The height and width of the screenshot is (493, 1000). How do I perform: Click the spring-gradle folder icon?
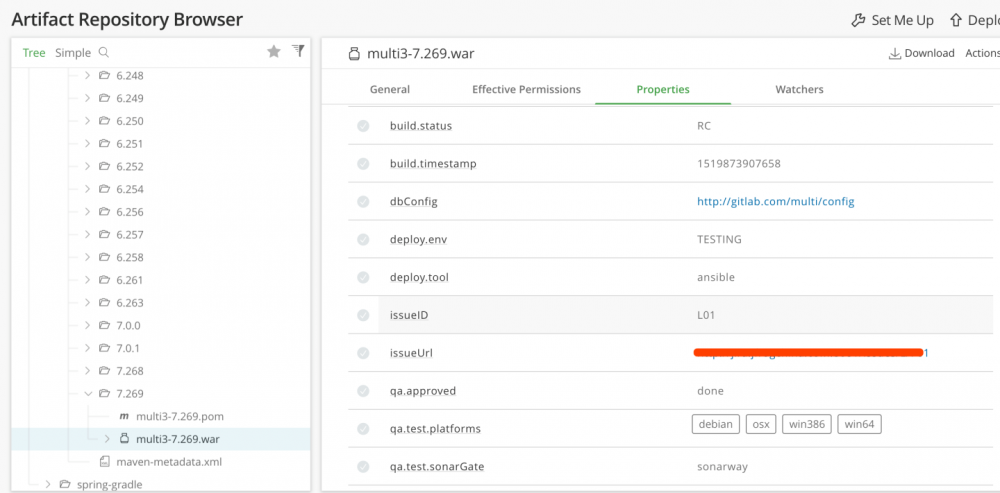(x=65, y=485)
